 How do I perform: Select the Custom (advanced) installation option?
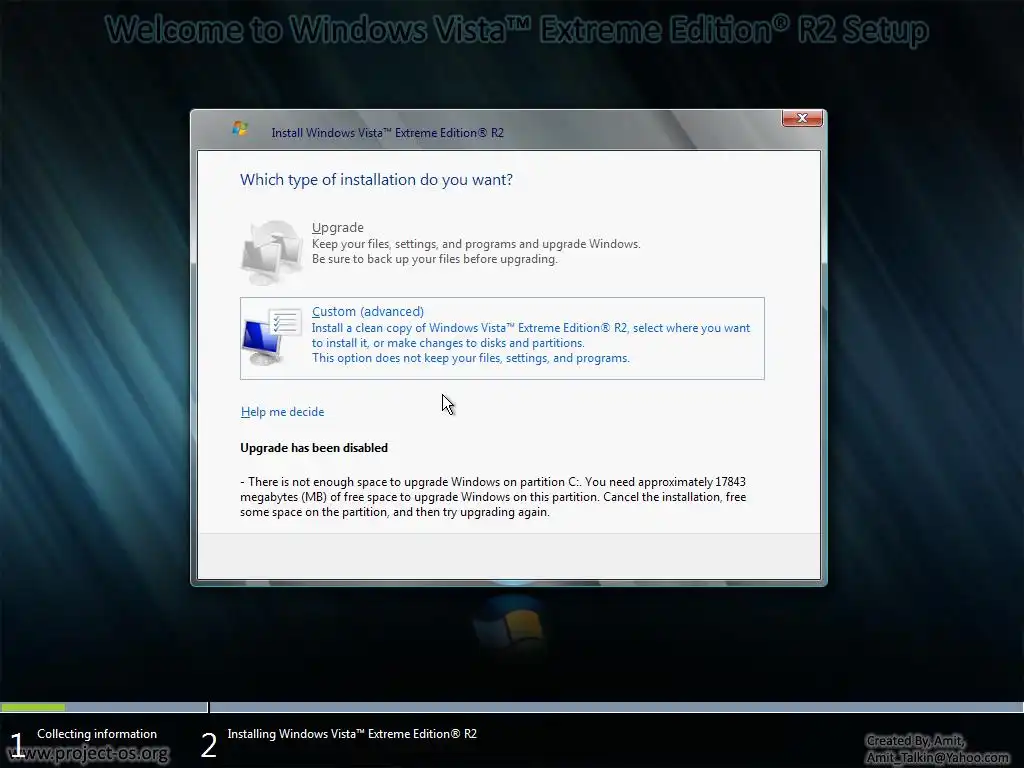pyautogui.click(x=502, y=338)
